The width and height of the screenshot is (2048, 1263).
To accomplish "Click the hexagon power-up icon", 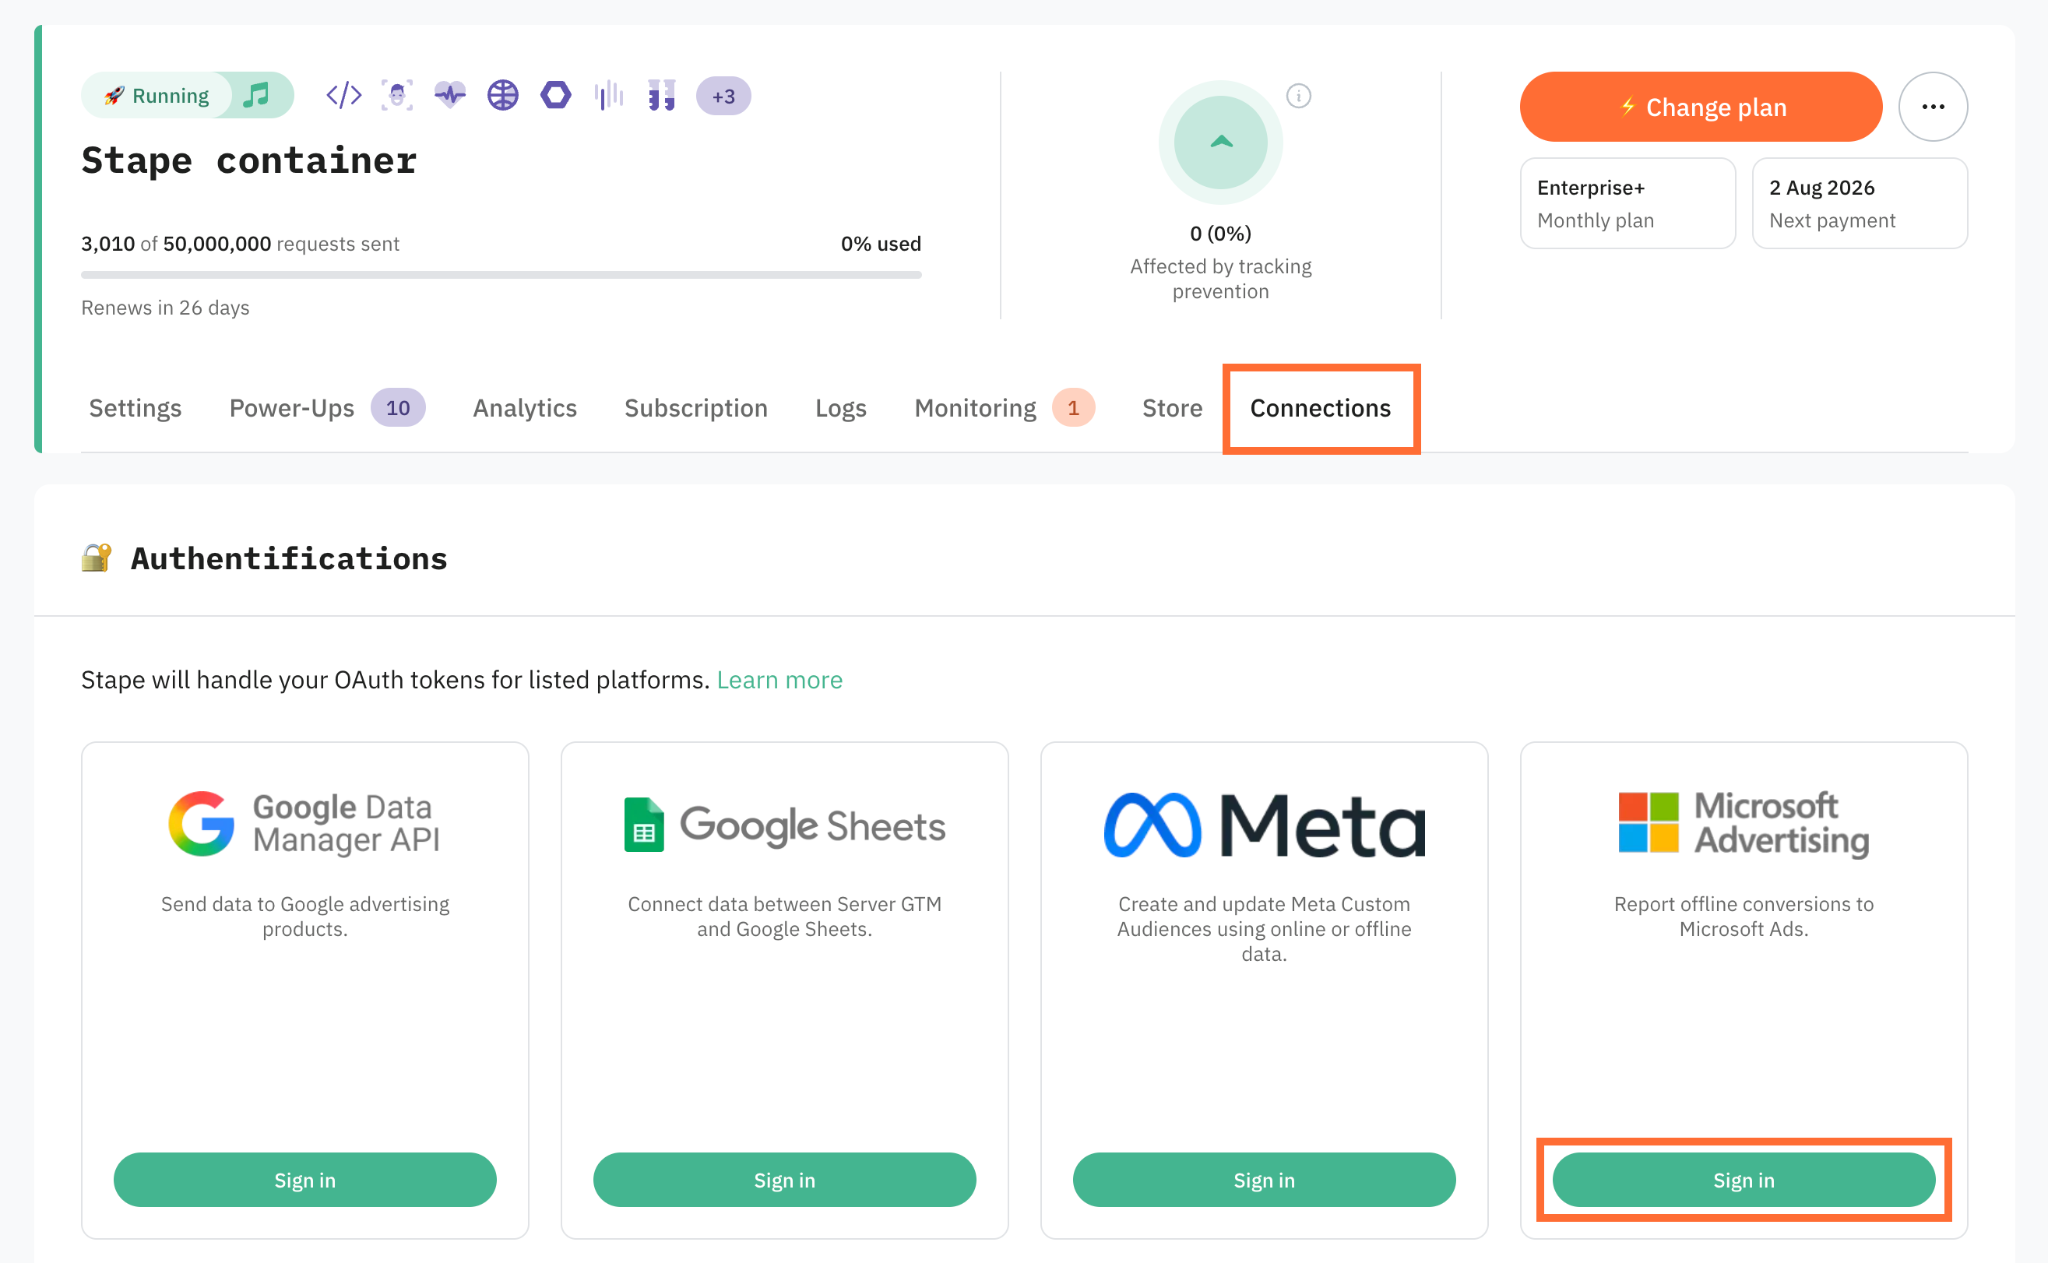I will 556,96.
